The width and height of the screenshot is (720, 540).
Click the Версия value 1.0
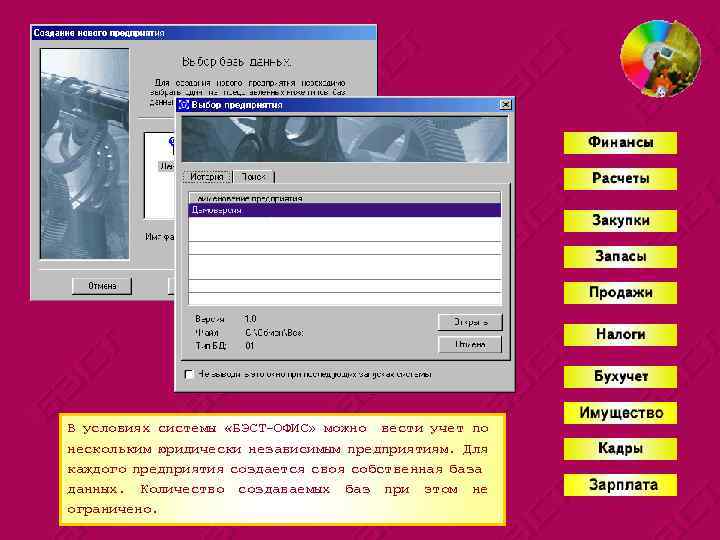[250, 319]
